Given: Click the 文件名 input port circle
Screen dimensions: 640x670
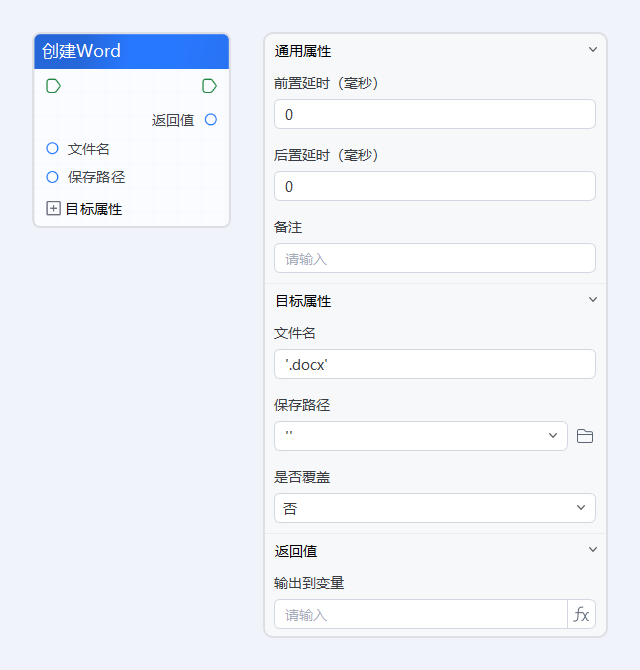Looking at the screenshot, I should pyautogui.click(x=53, y=149).
